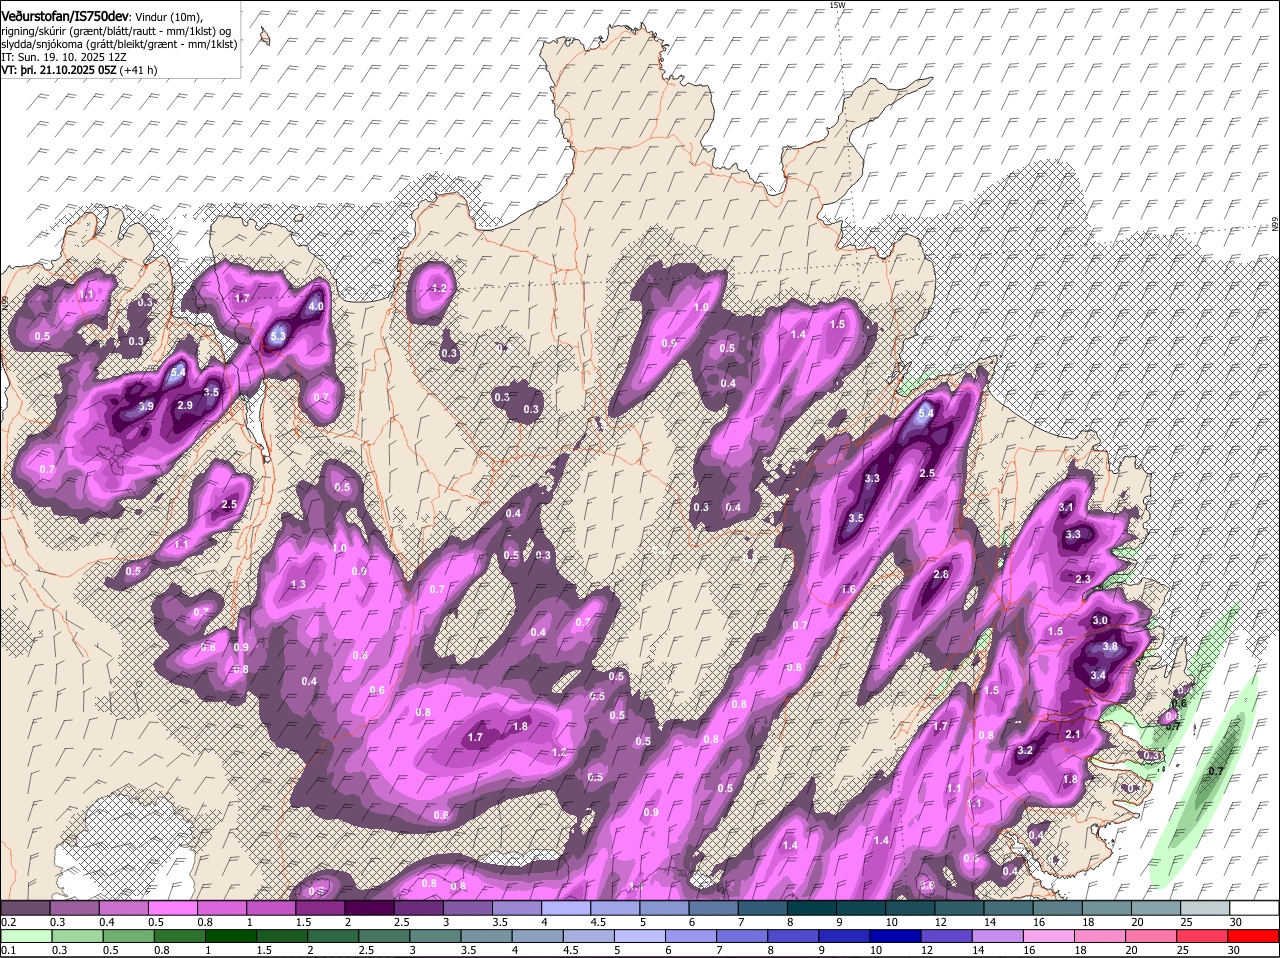Image resolution: width=1280 pixels, height=958 pixels.
Task: Click the 3.2 precipitation value on map
Action: 1025,751
